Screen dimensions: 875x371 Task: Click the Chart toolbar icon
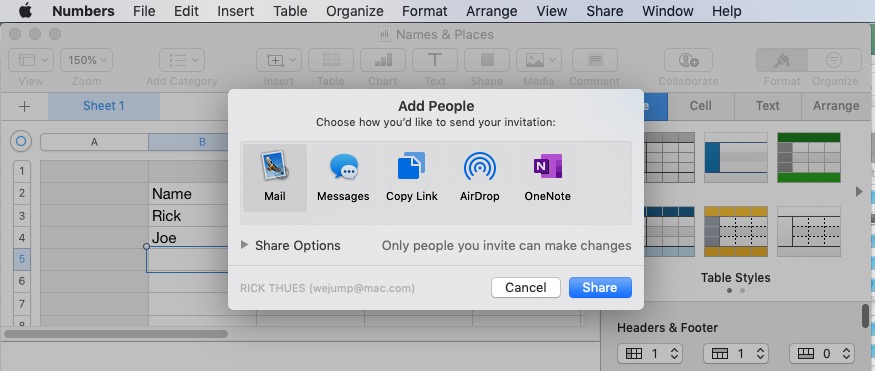pyautogui.click(x=383, y=60)
